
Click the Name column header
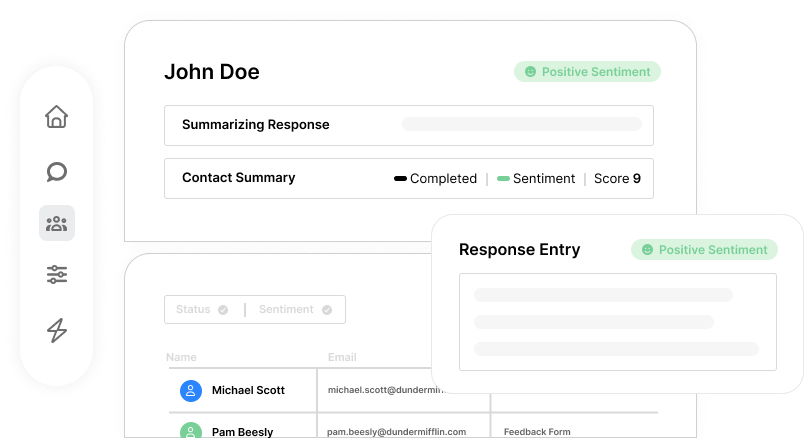pos(181,357)
